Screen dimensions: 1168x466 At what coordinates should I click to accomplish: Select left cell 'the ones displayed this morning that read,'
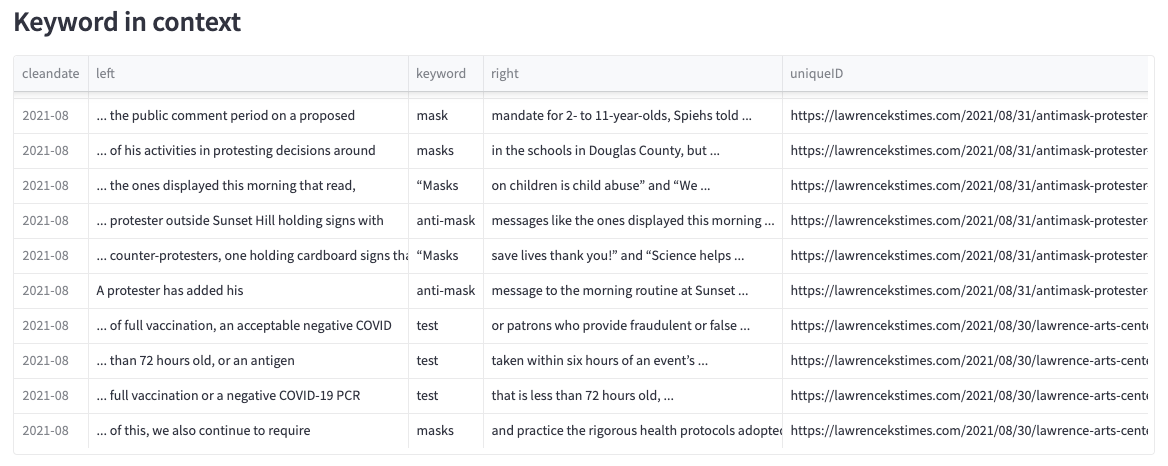point(248,185)
